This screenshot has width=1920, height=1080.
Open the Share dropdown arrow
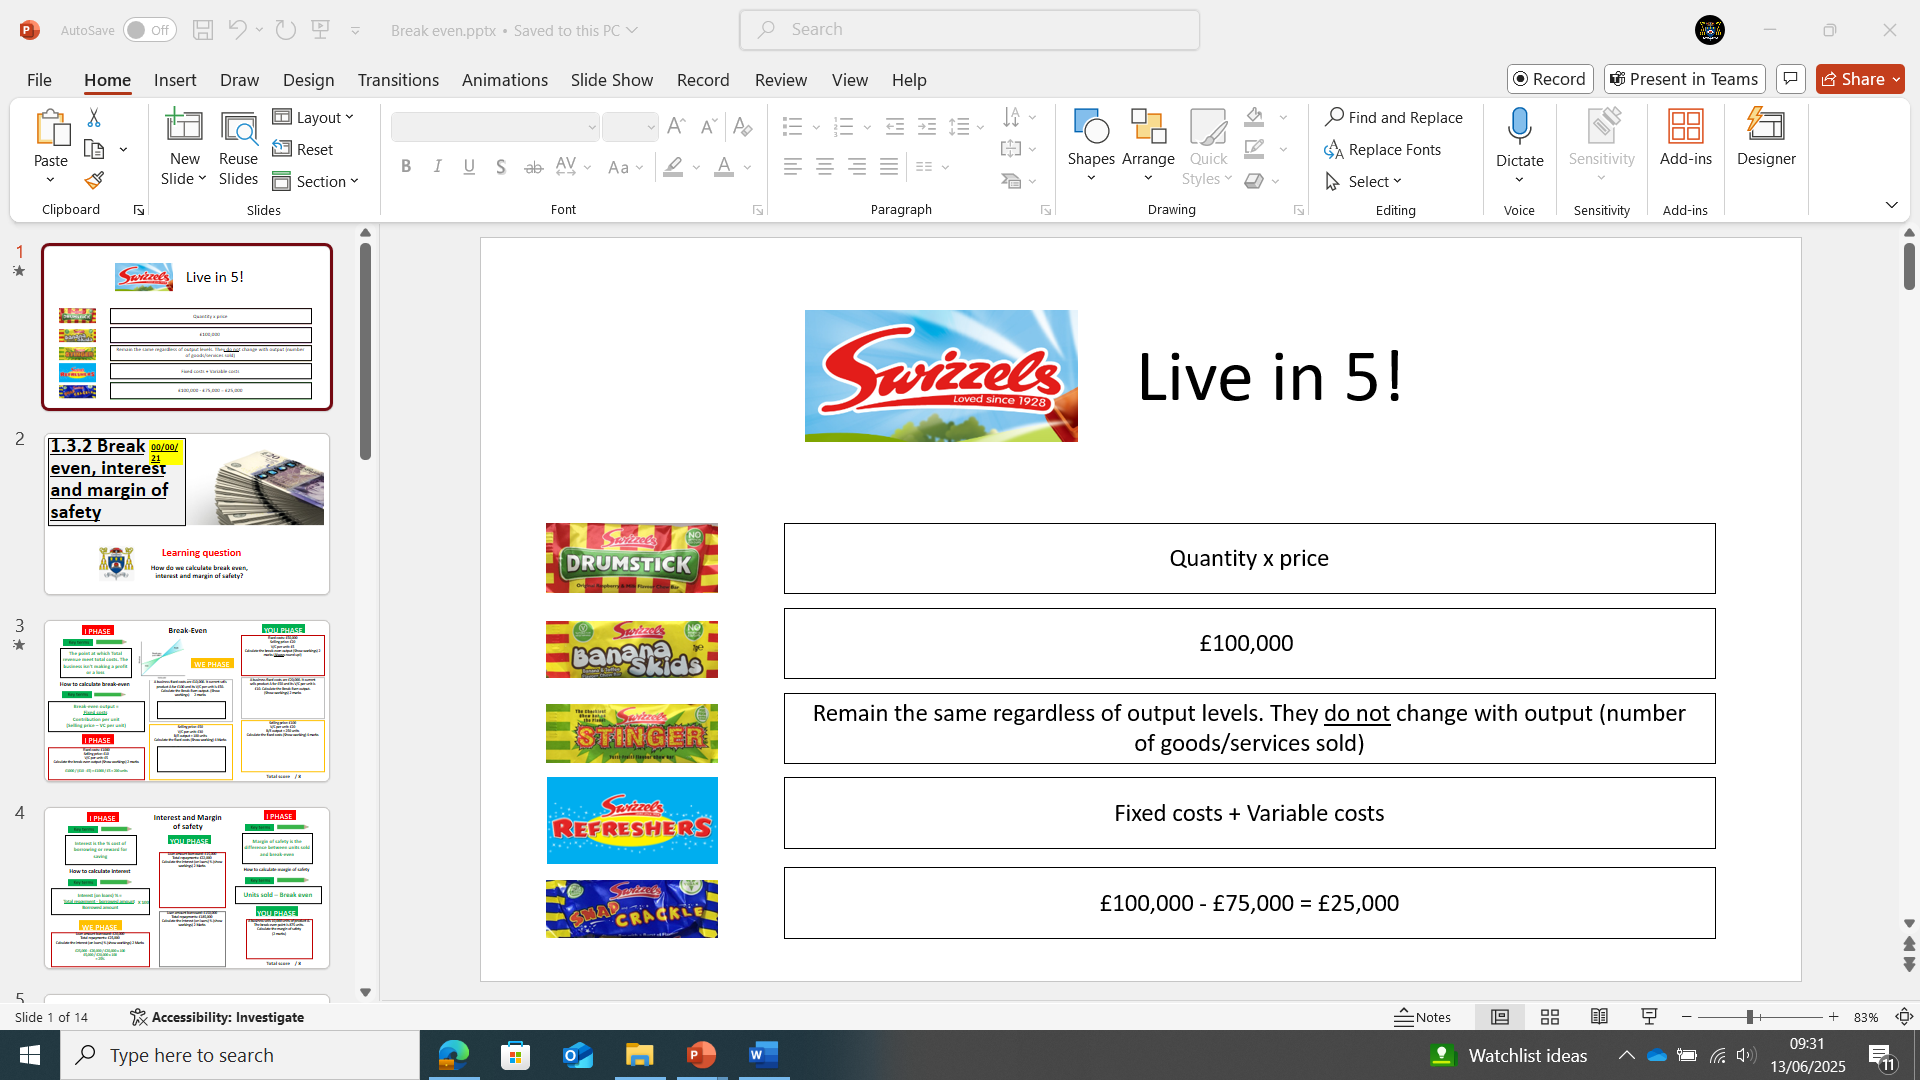1896,79
